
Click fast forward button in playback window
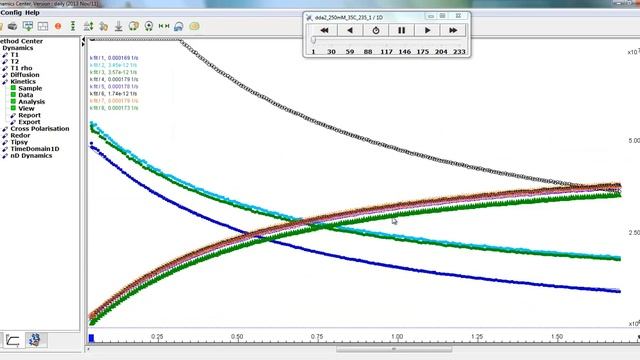453,30
